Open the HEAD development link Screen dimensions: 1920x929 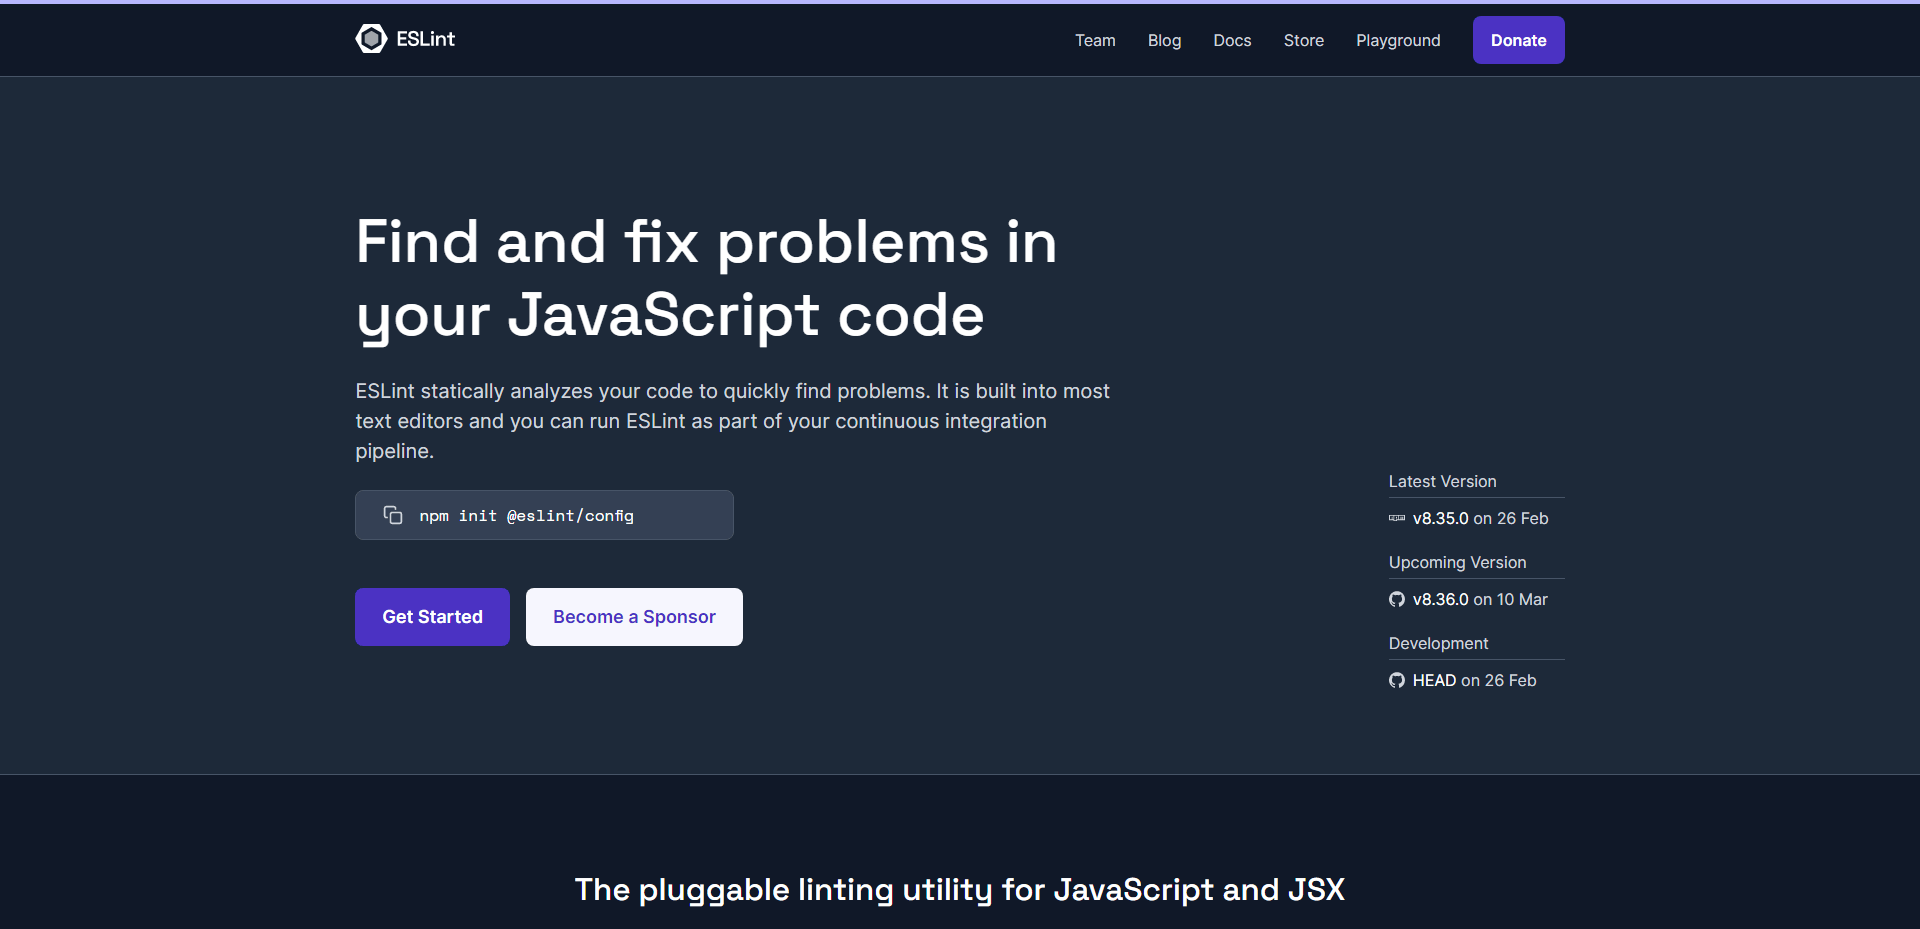point(1434,680)
